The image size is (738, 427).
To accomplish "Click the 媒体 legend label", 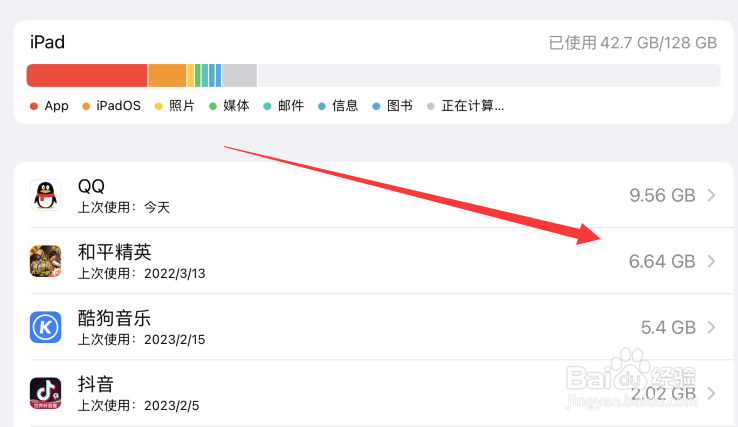I will (236, 106).
